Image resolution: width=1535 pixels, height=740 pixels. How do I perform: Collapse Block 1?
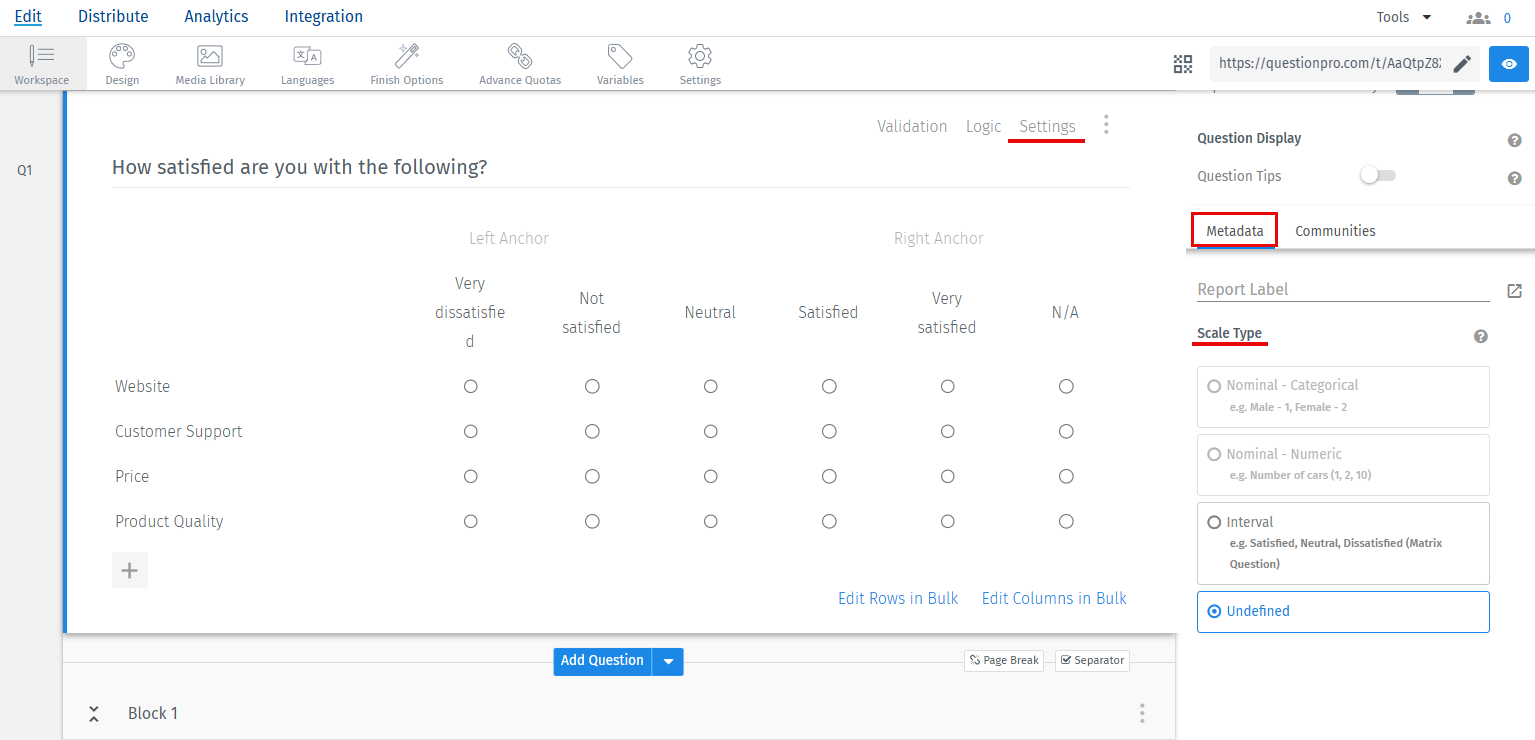(93, 713)
